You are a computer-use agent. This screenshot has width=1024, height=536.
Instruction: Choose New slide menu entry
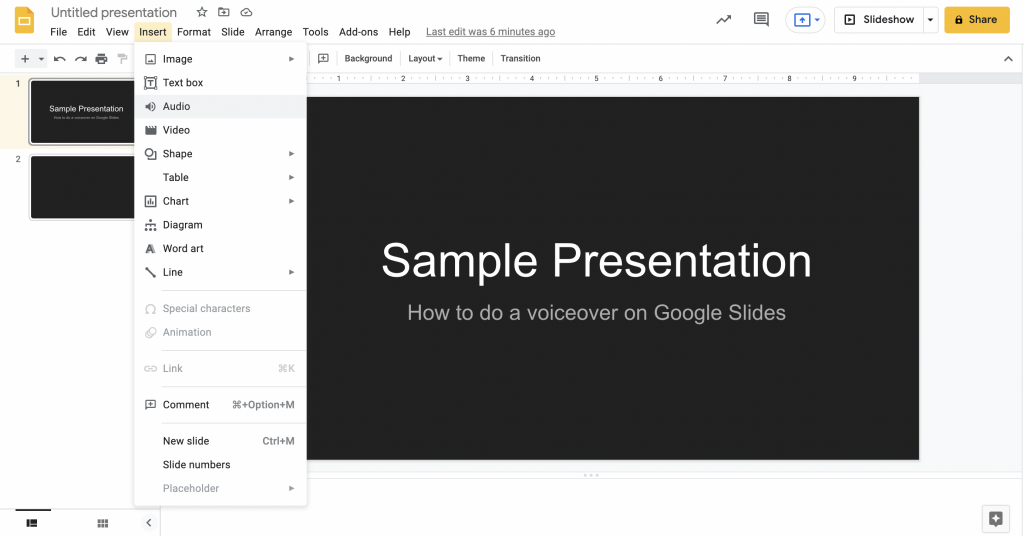(x=220, y=441)
